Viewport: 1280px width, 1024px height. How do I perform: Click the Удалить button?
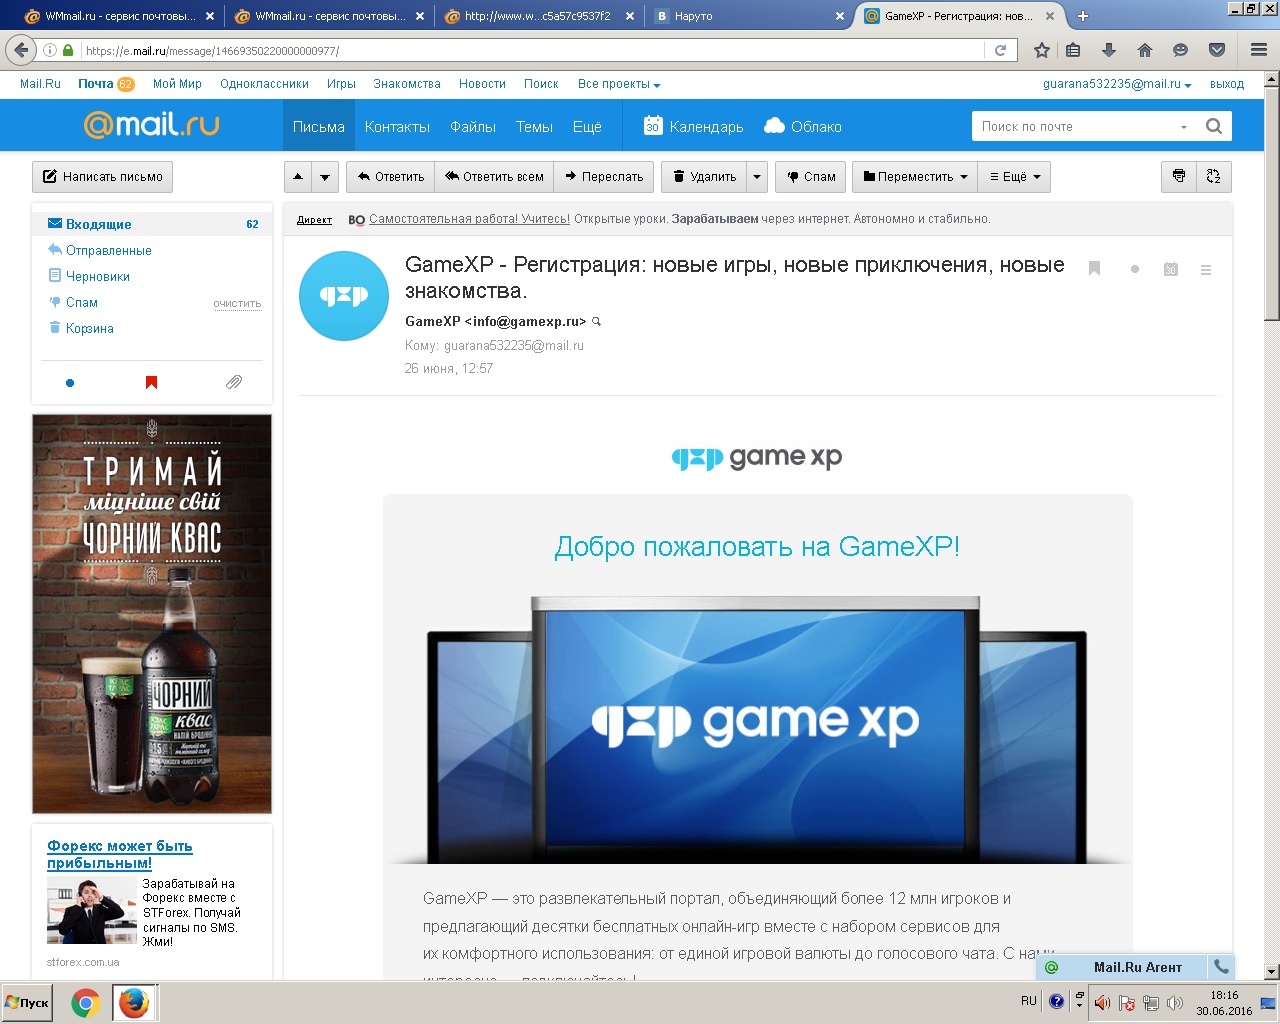pyautogui.click(x=704, y=177)
